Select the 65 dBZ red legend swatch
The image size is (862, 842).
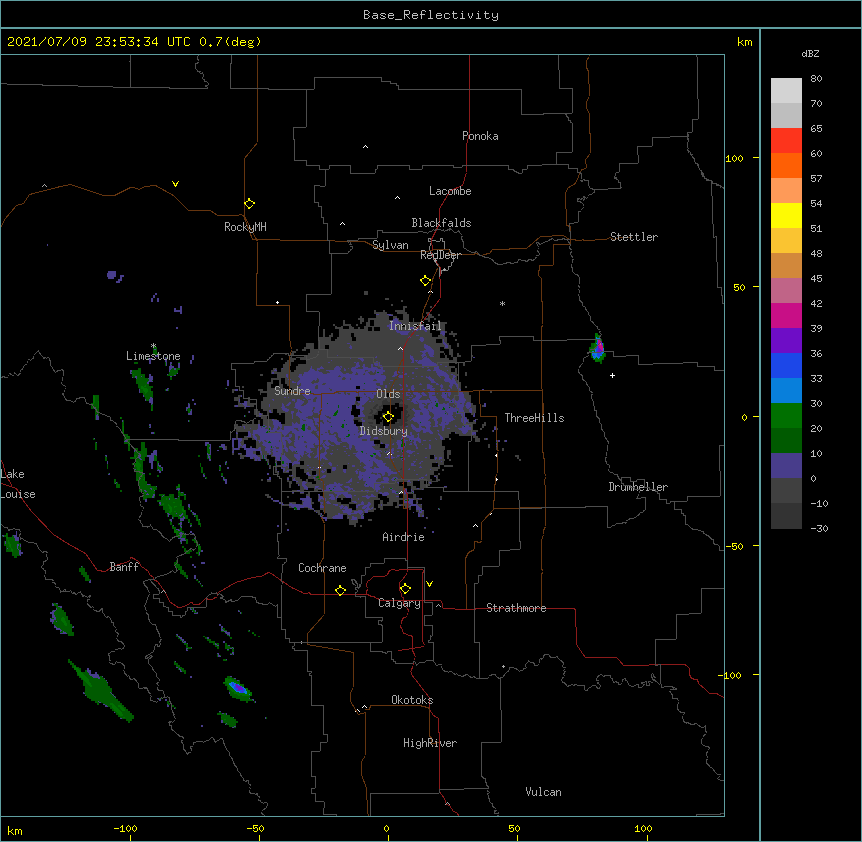tap(786, 140)
